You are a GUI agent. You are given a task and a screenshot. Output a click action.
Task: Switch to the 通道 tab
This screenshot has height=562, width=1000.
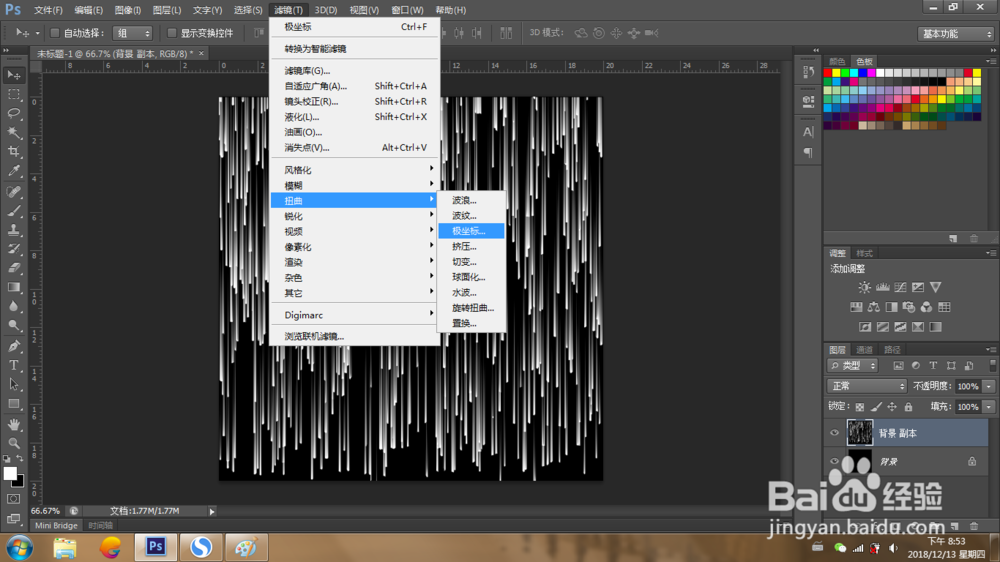864,350
